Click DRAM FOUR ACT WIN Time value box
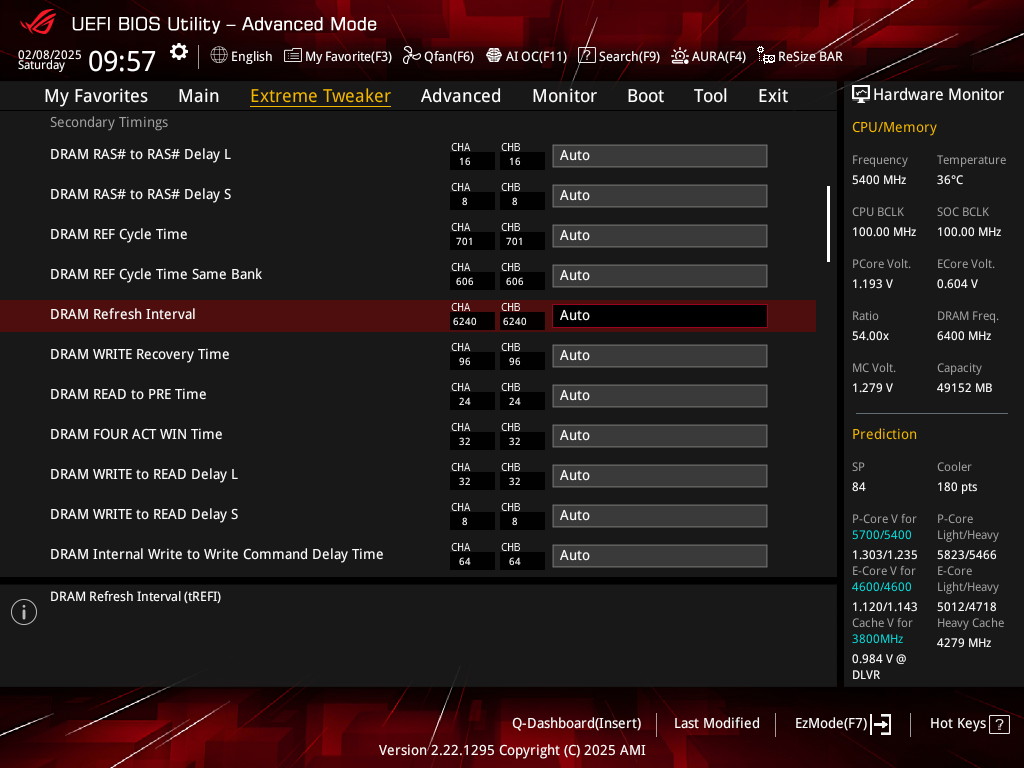The height and width of the screenshot is (768, 1024). coord(660,436)
